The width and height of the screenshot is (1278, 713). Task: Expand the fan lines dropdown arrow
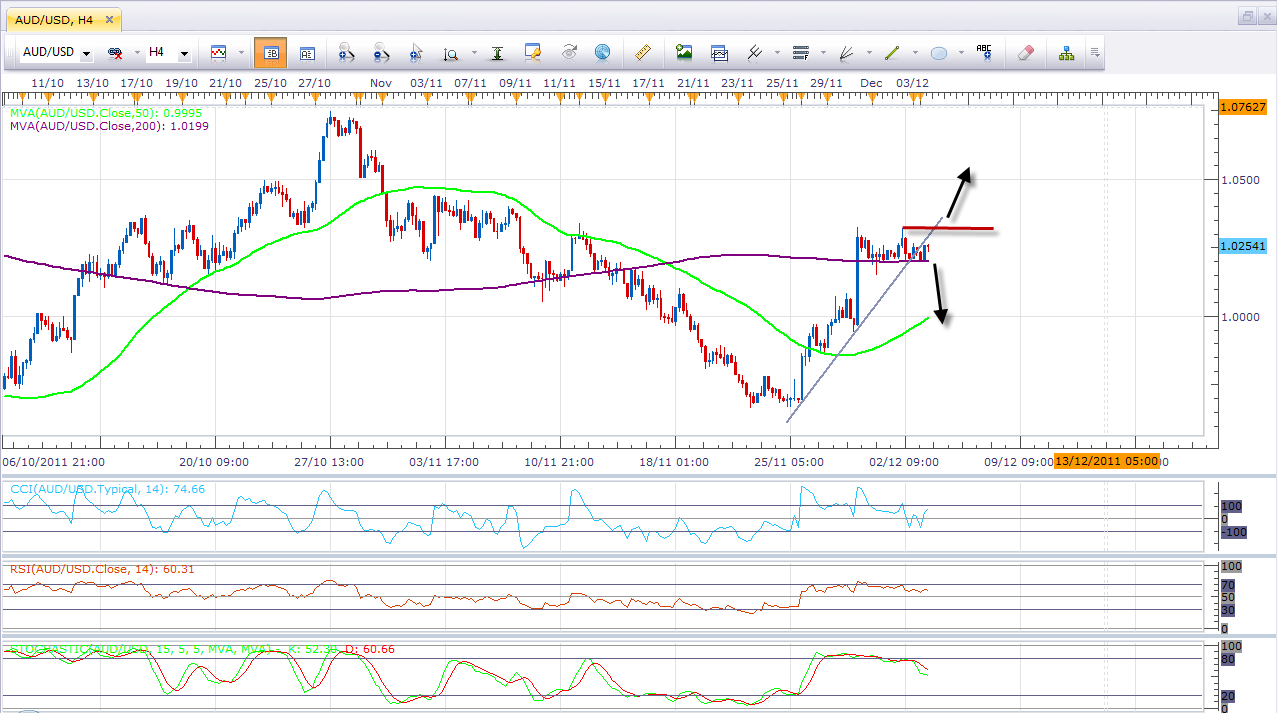pos(869,53)
